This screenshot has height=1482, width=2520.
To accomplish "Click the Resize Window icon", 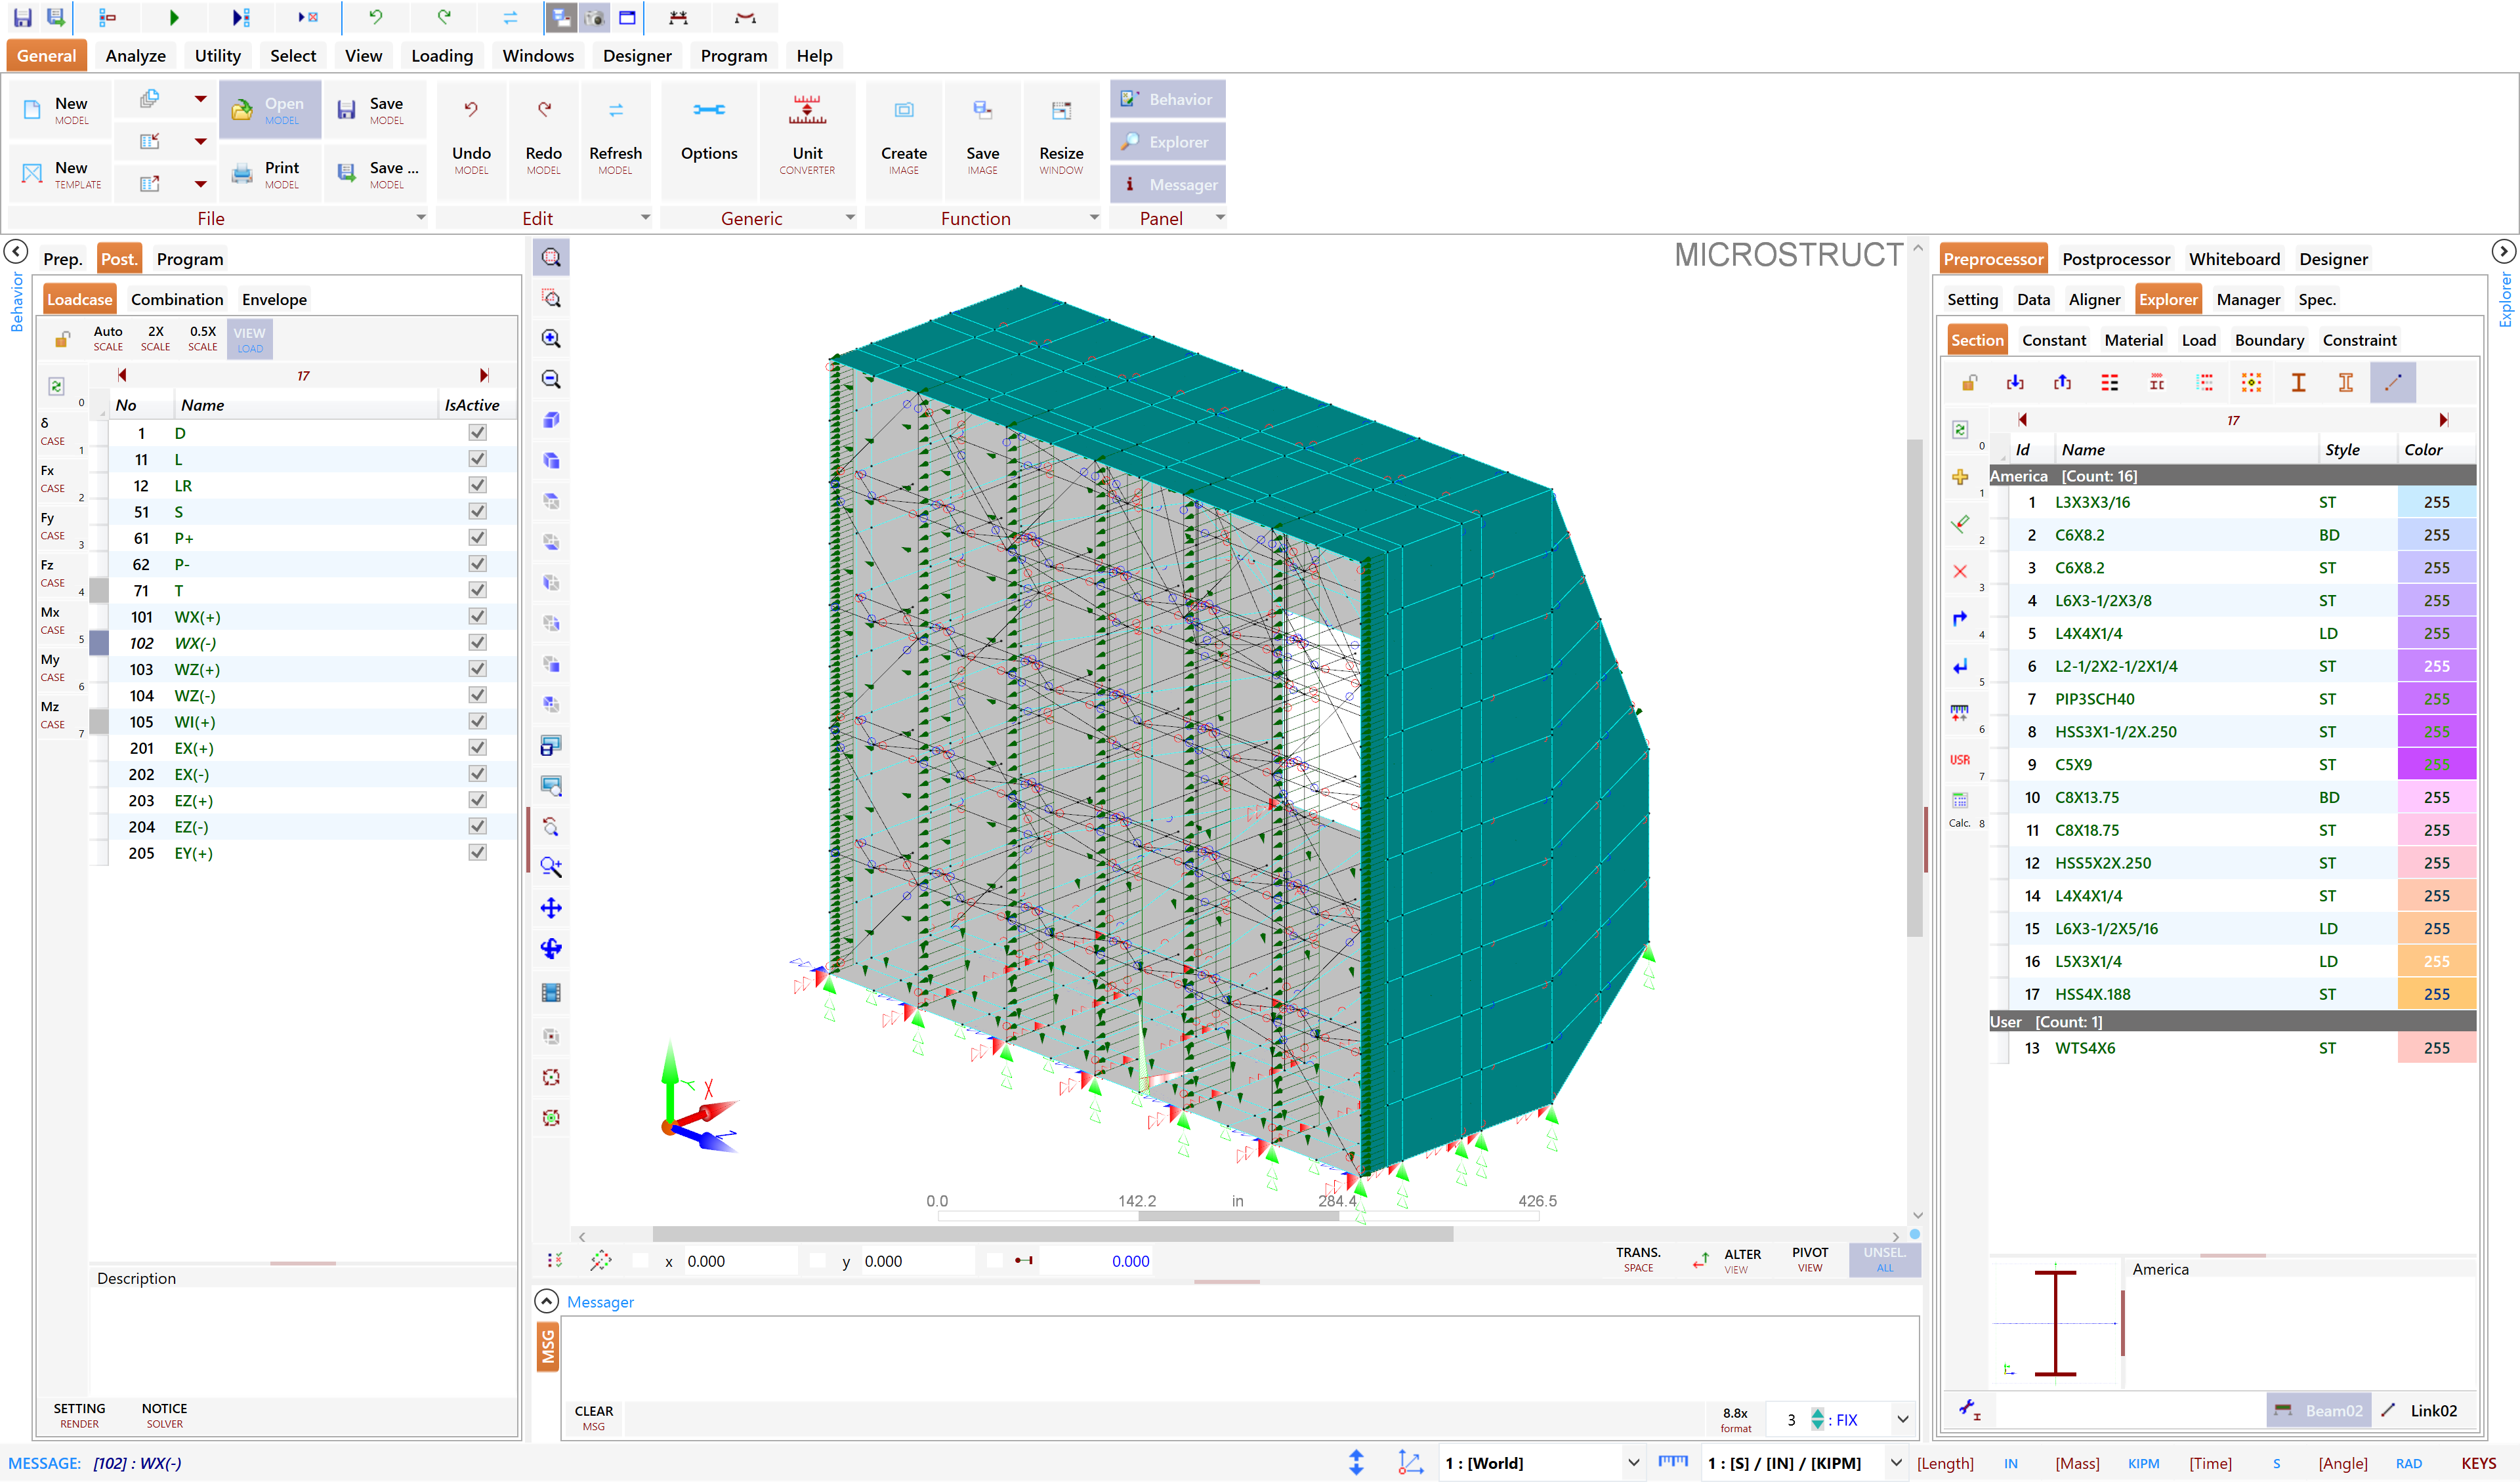I will (x=1061, y=110).
